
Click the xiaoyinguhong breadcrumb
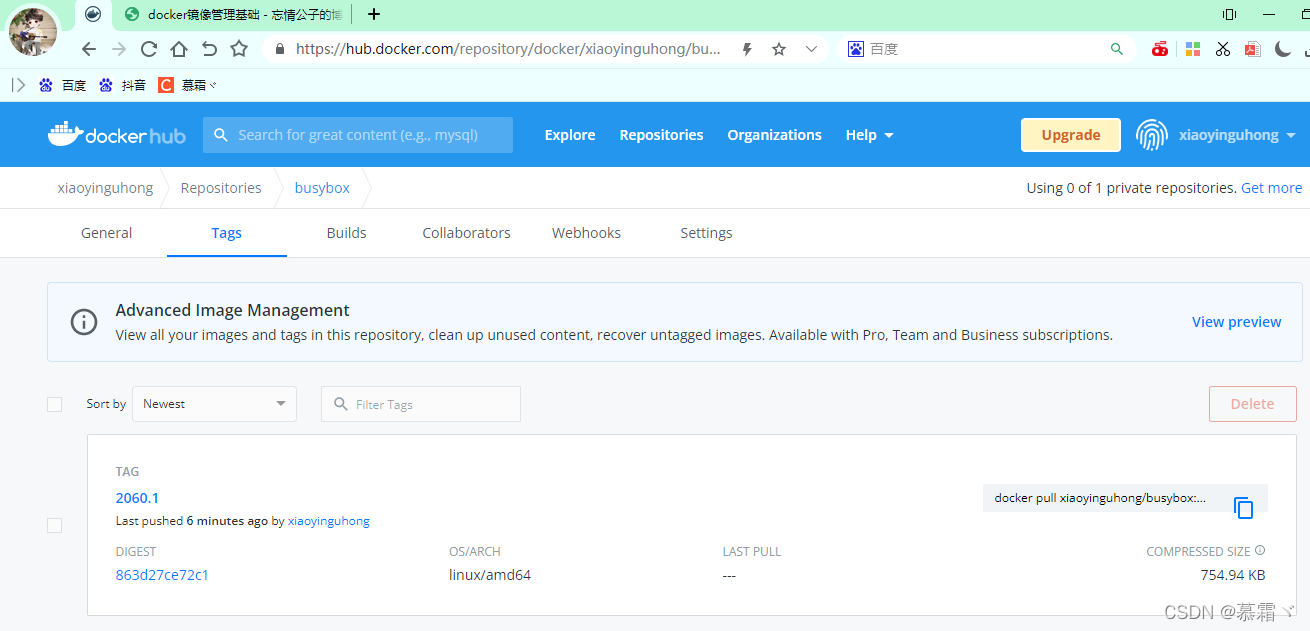pyautogui.click(x=105, y=188)
